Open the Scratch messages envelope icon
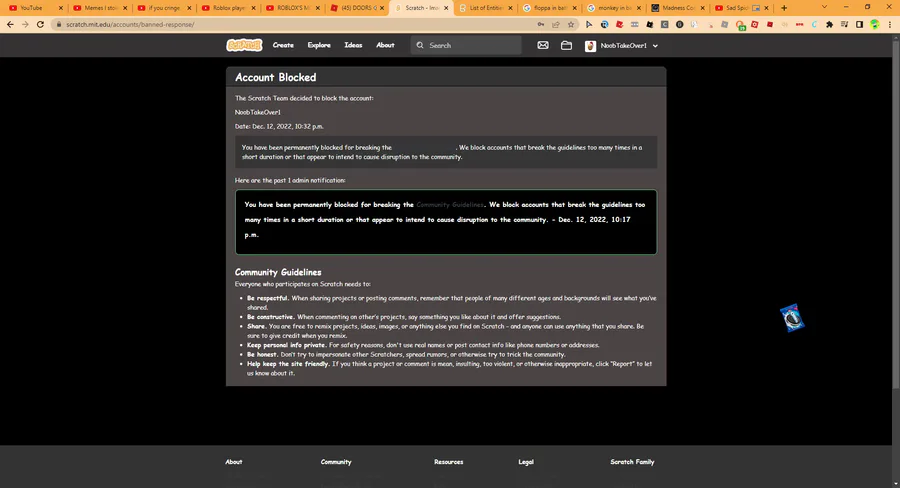The width and height of the screenshot is (900, 488). [x=542, y=45]
